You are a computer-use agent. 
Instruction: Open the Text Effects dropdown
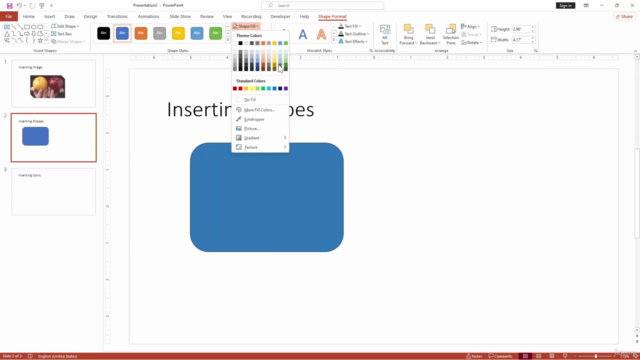tap(353, 42)
